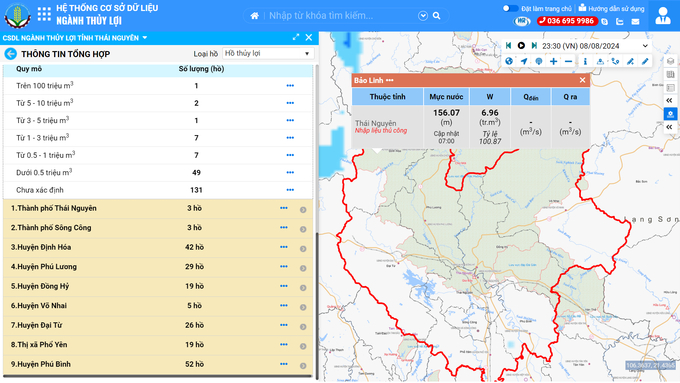Screen dimensions: 680x383
Task: Click the magnifier search icon
Action: click(437, 16)
